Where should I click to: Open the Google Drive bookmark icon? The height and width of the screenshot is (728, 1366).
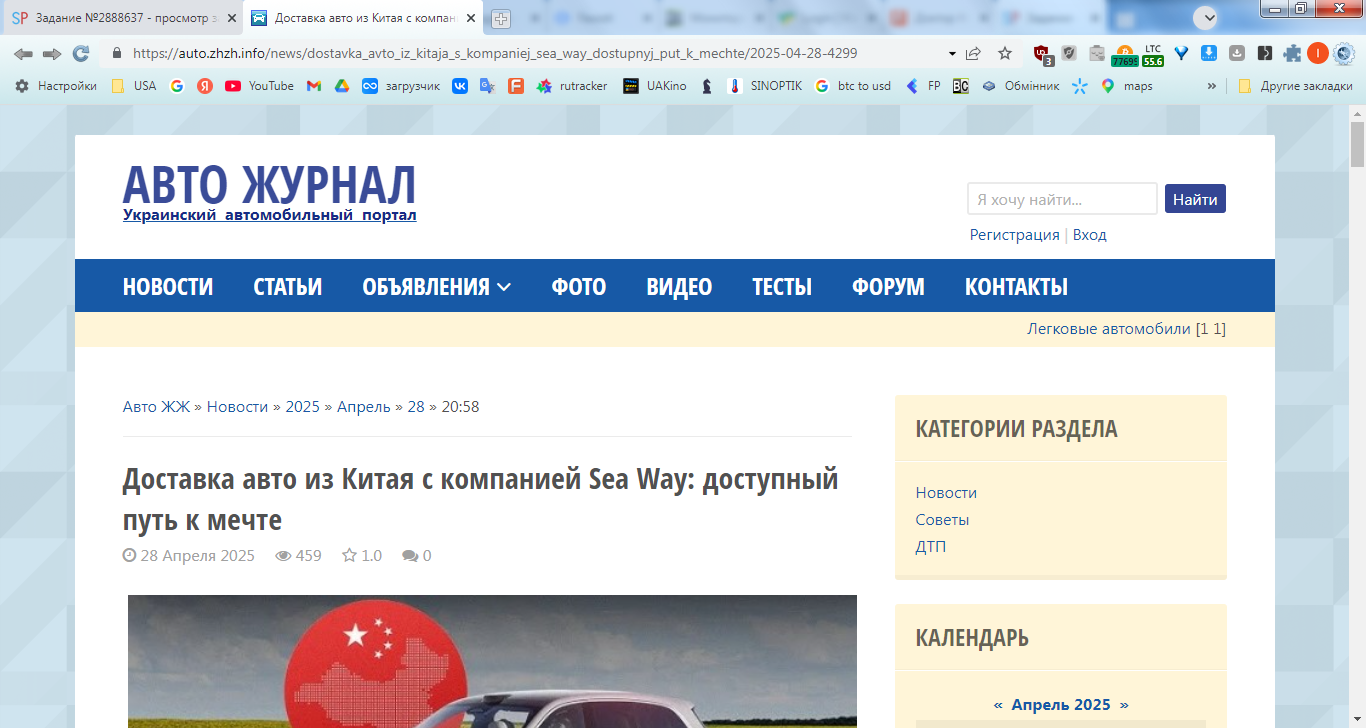tap(341, 86)
